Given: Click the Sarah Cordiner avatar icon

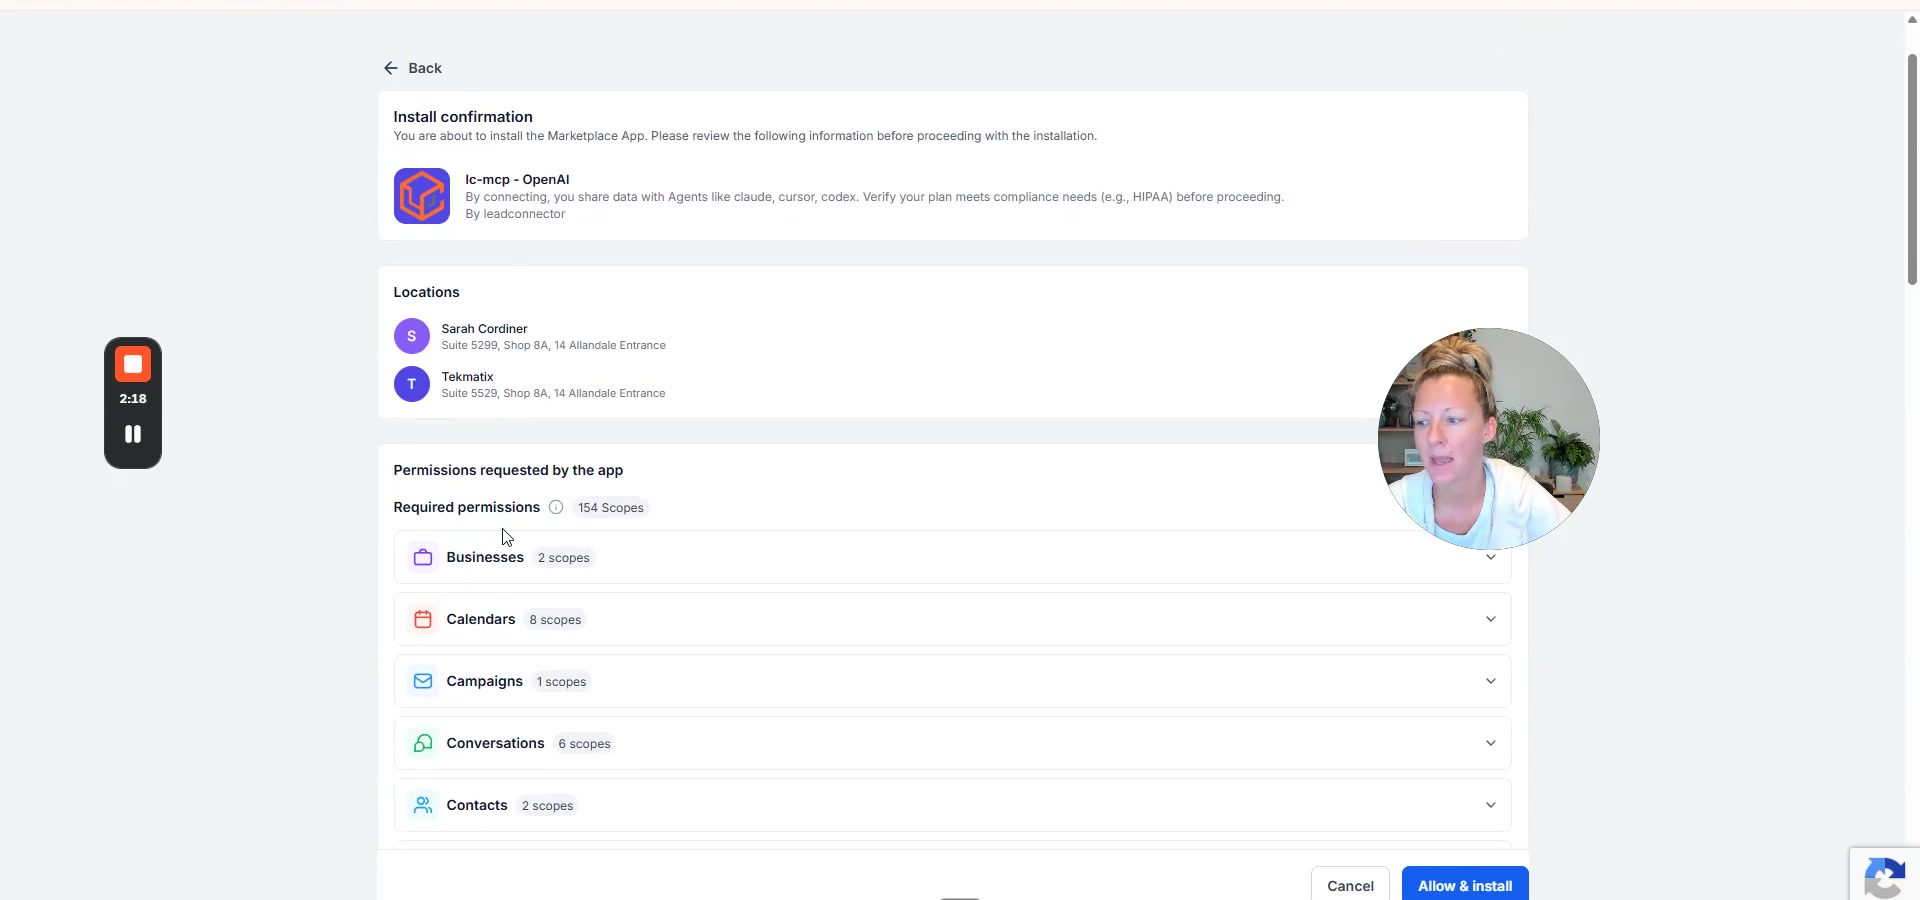Looking at the screenshot, I should 412,336.
